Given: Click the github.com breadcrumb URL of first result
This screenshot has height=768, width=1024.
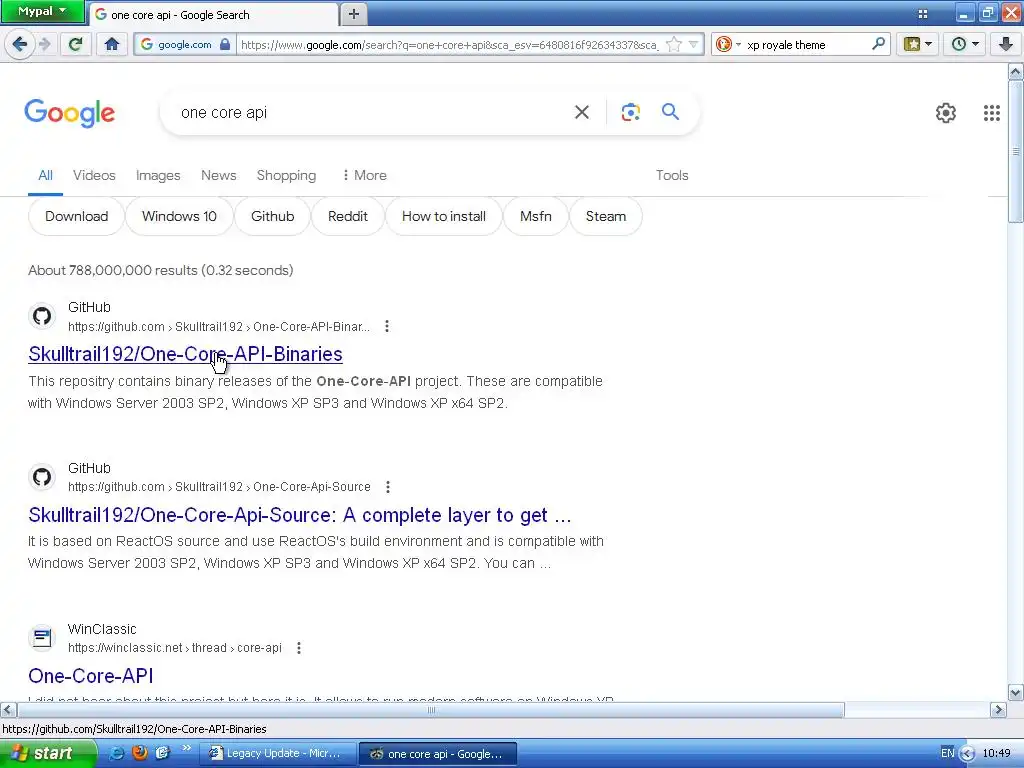Looking at the screenshot, I should [x=219, y=327].
